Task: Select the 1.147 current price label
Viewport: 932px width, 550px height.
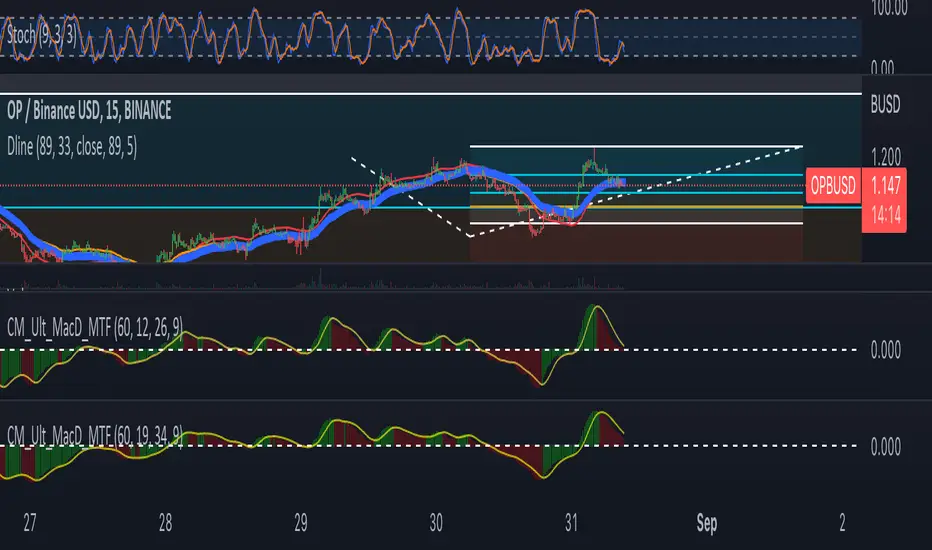Action: pyautogui.click(x=885, y=184)
